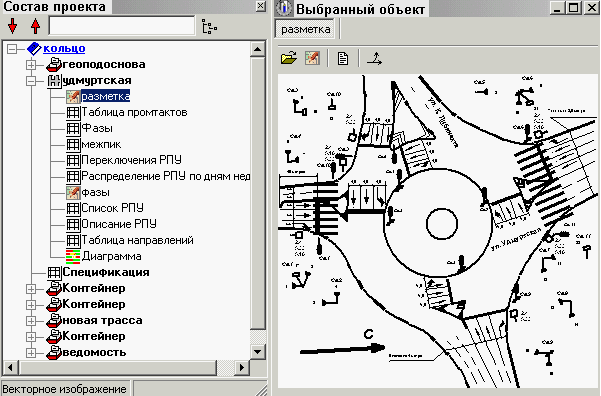Expand the геоподоснова node
601x396 pixels.
pyautogui.click(x=31, y=65)
